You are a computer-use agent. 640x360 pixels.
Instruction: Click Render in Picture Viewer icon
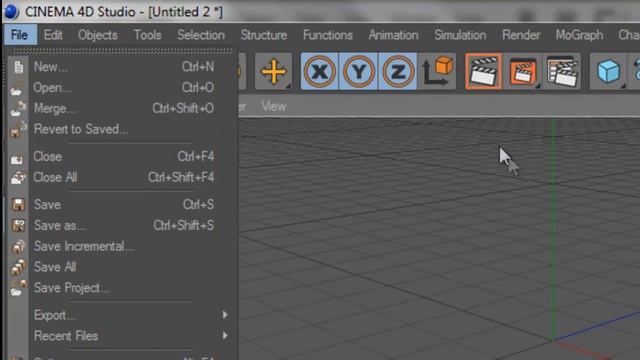tap(523, 71)
